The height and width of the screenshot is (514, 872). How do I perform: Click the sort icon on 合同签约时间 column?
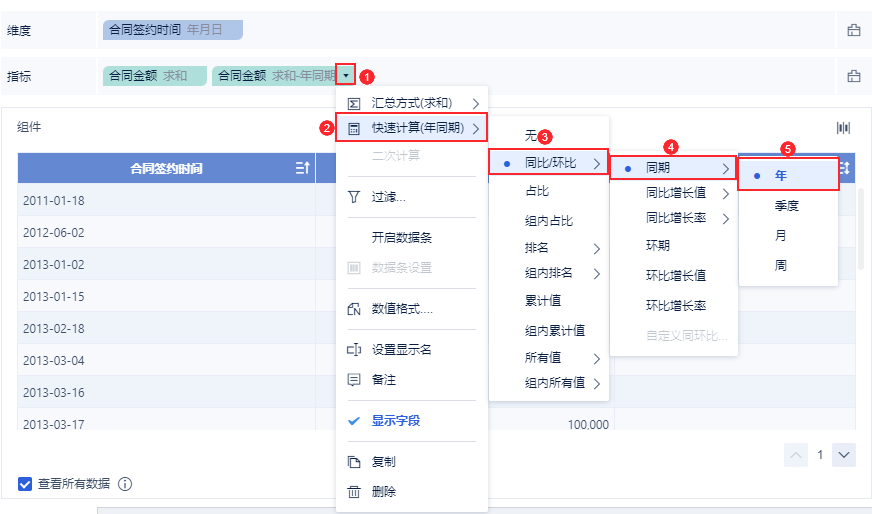click(302, 168)
